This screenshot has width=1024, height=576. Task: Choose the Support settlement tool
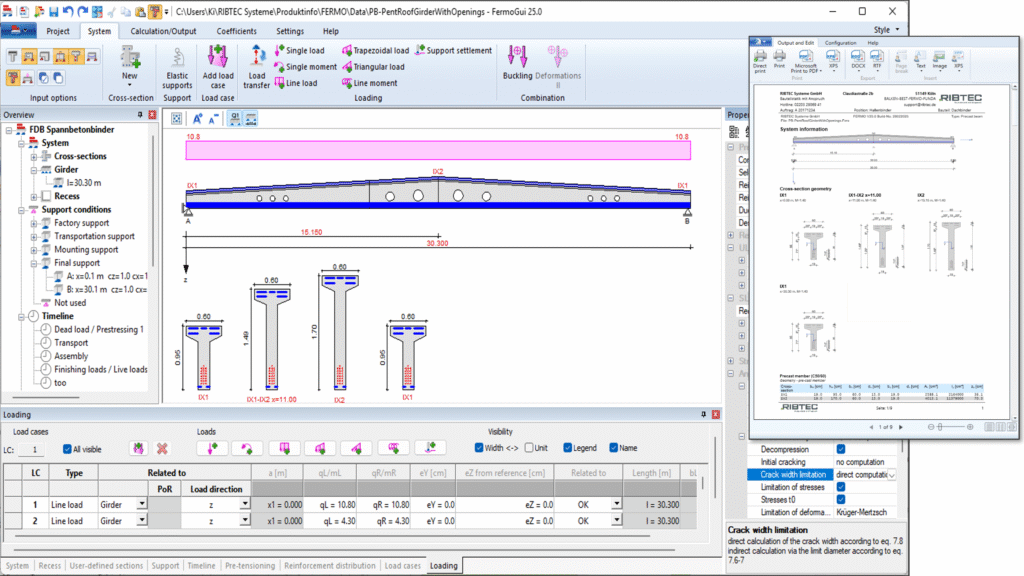click(x=454, y=50)
